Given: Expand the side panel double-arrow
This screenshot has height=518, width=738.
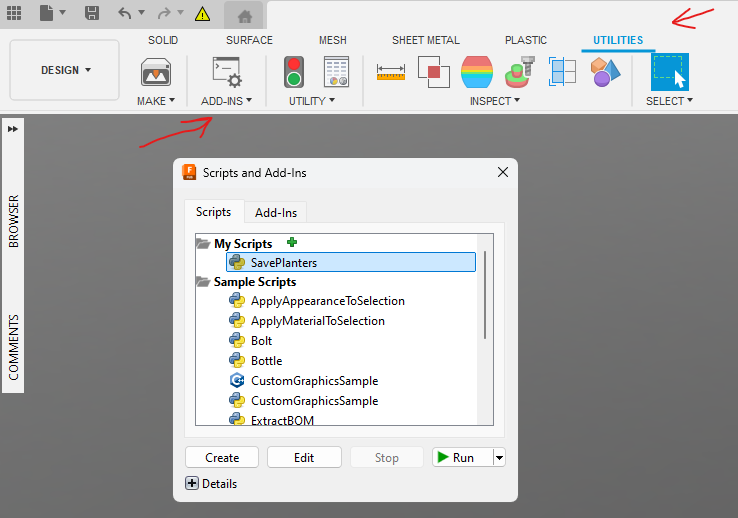Looking at the screenshot, I should point(13,129).
